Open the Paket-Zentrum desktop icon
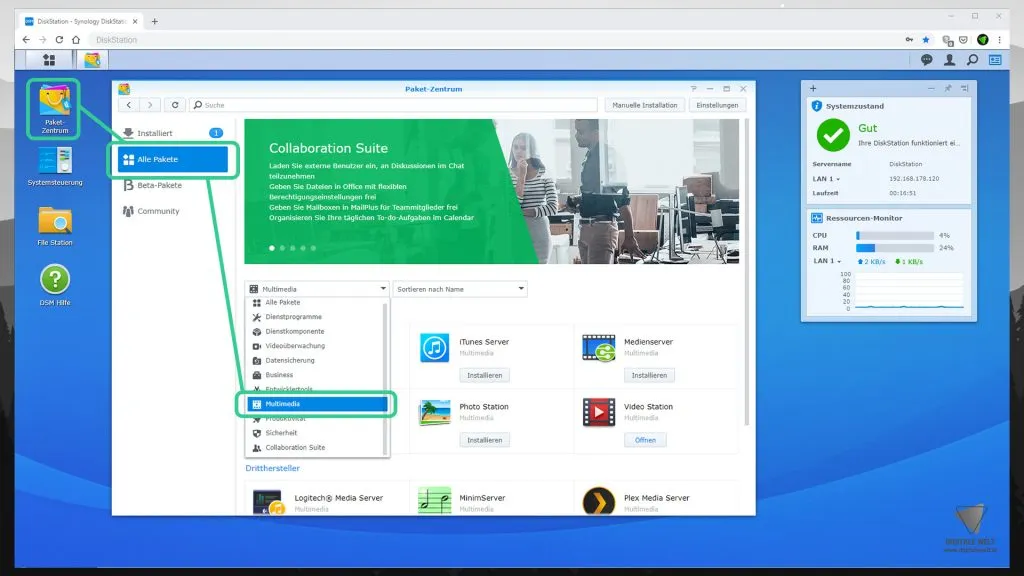This screenshot has width=1024, height=576. [x=54, y=108]
